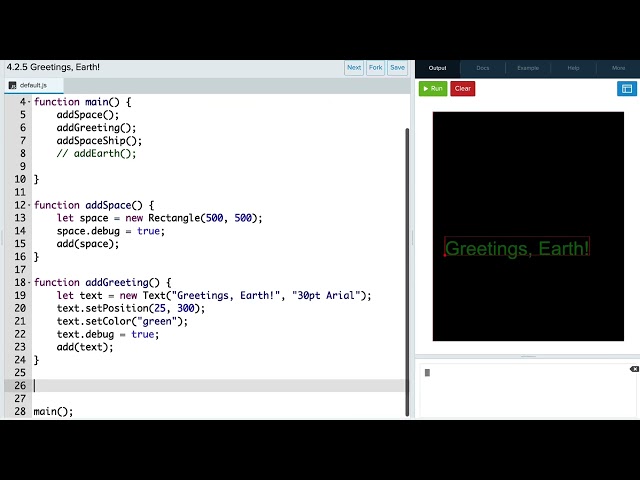Image resolution: width=640 pixels, height=480 pixels.
Task: Collapse function addGreeting at line 18
Action: click(x=29, y=282)
